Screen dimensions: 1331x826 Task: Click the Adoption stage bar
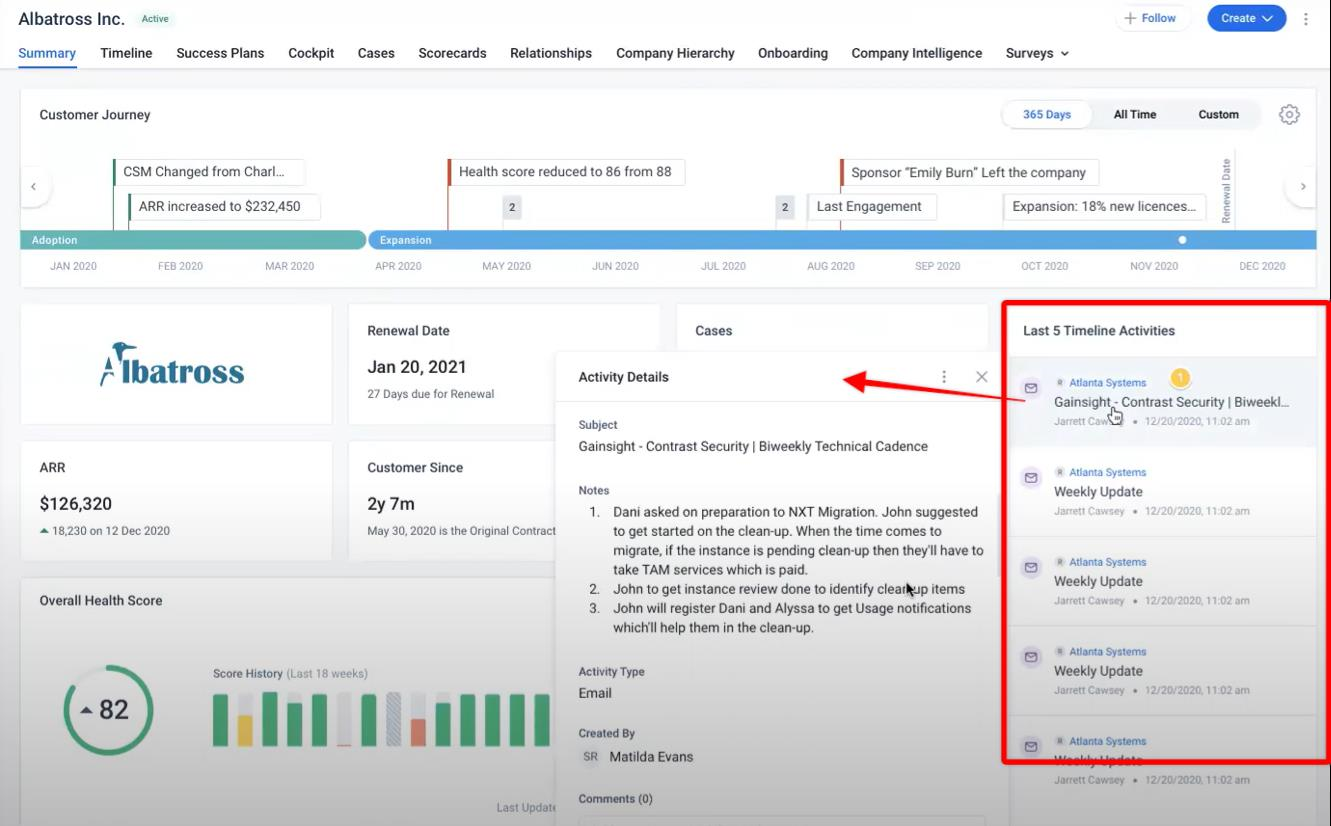click(193, 240)
